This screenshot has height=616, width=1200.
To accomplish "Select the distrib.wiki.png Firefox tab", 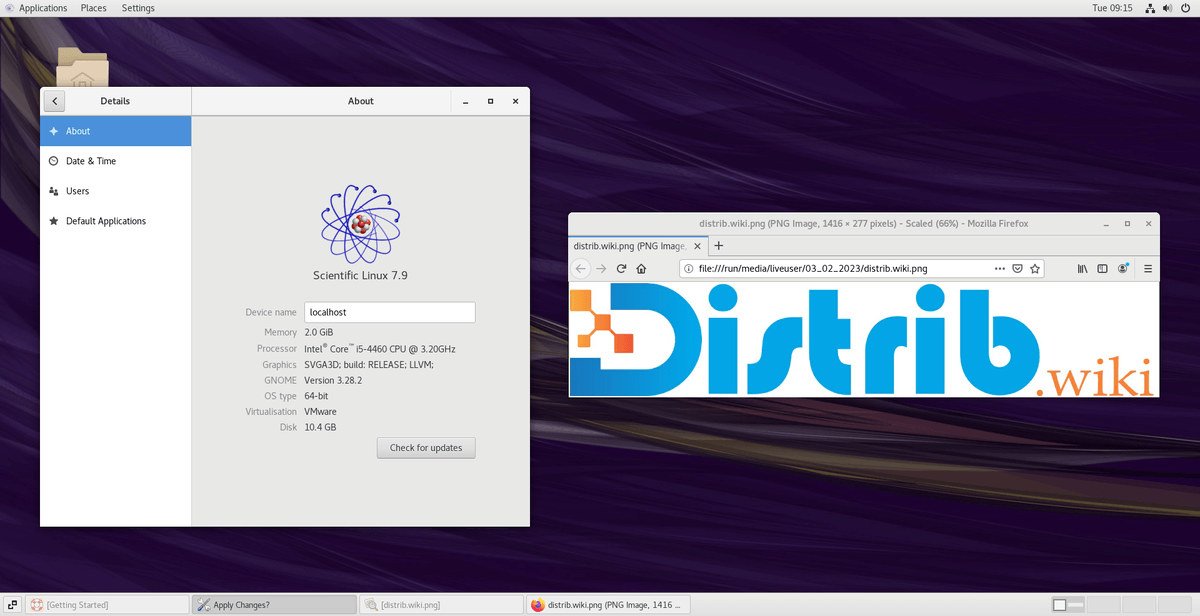I will point(638,246).
